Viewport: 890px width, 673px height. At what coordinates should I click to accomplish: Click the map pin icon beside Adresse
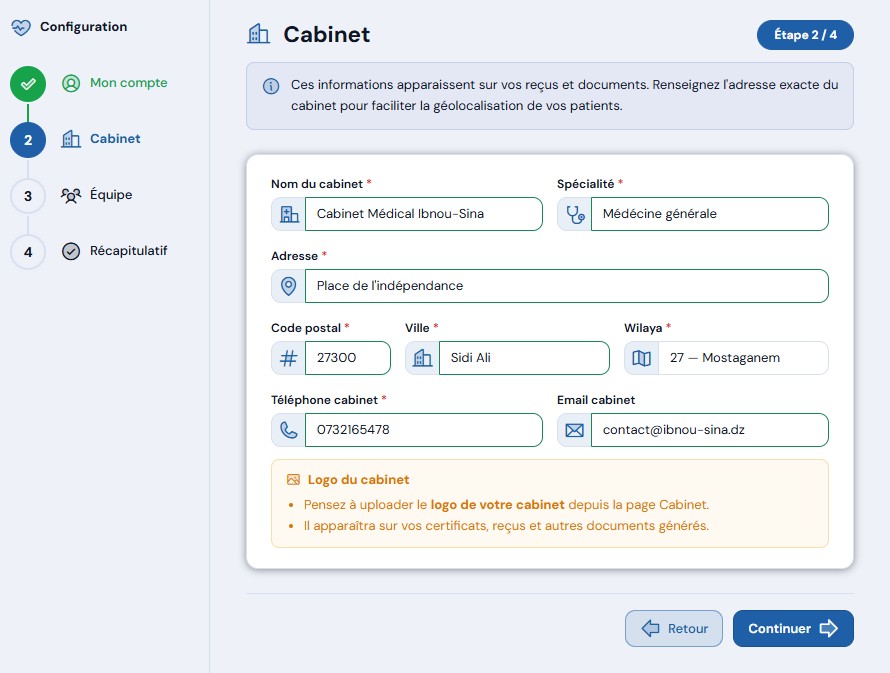(x=288, y=286)
